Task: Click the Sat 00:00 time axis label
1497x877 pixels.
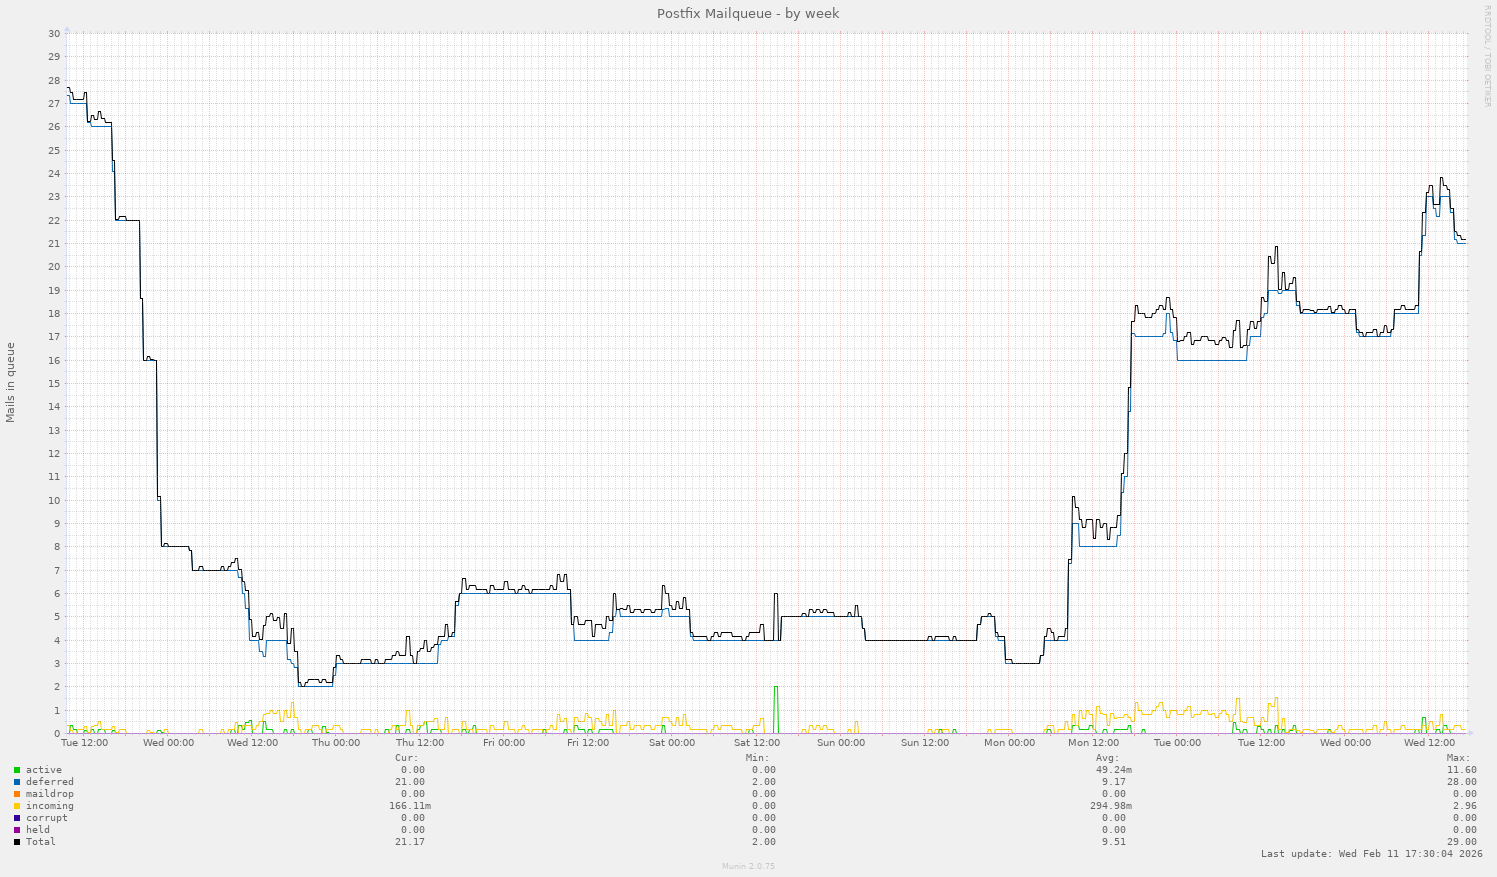Action: tap(670, 743)
